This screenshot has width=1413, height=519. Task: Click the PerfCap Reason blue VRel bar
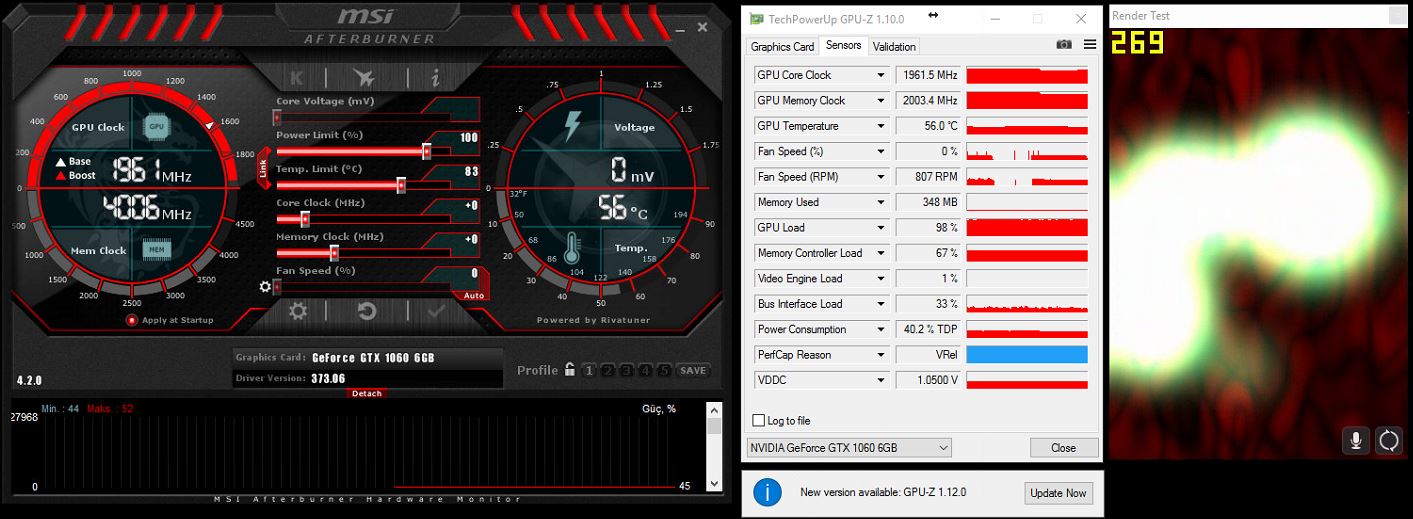(1027, 355)
